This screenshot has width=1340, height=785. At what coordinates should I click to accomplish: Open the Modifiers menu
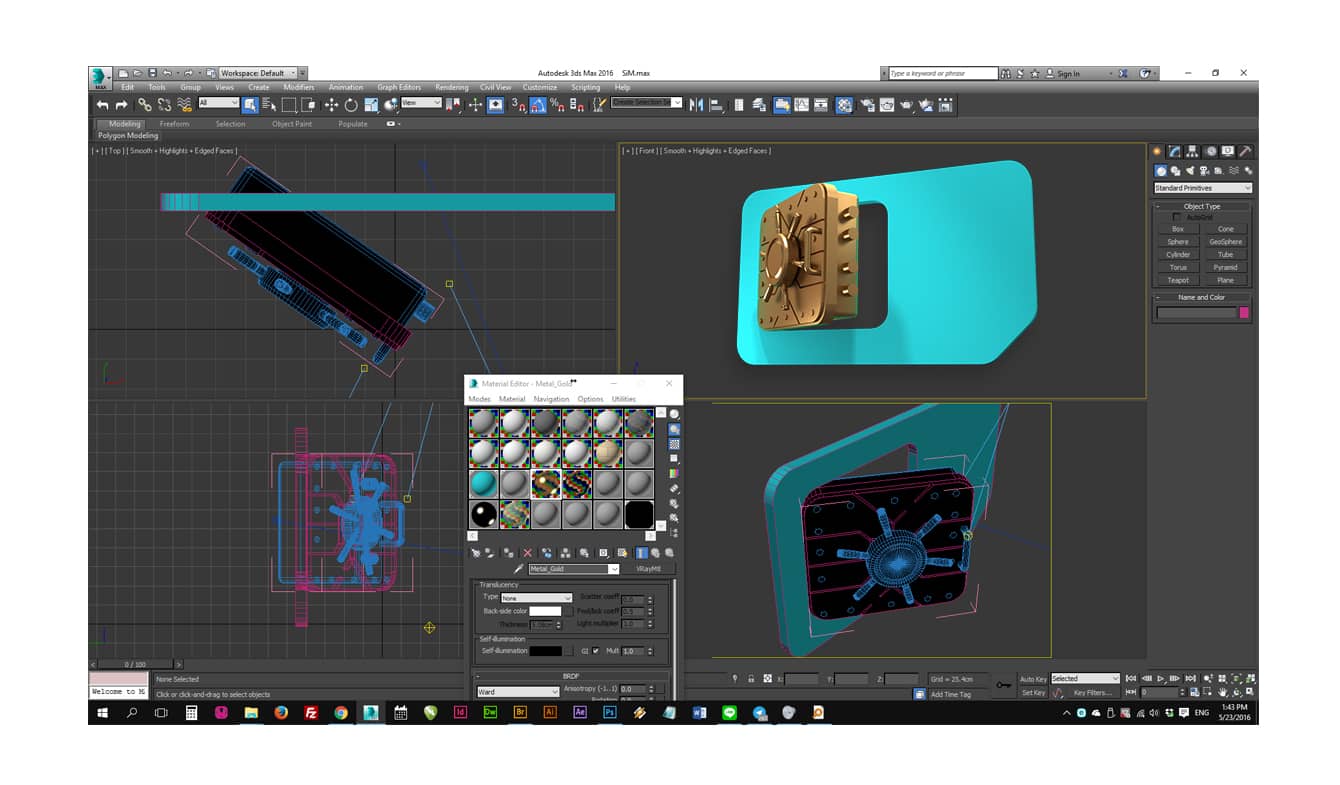click(x=298, y=88)
